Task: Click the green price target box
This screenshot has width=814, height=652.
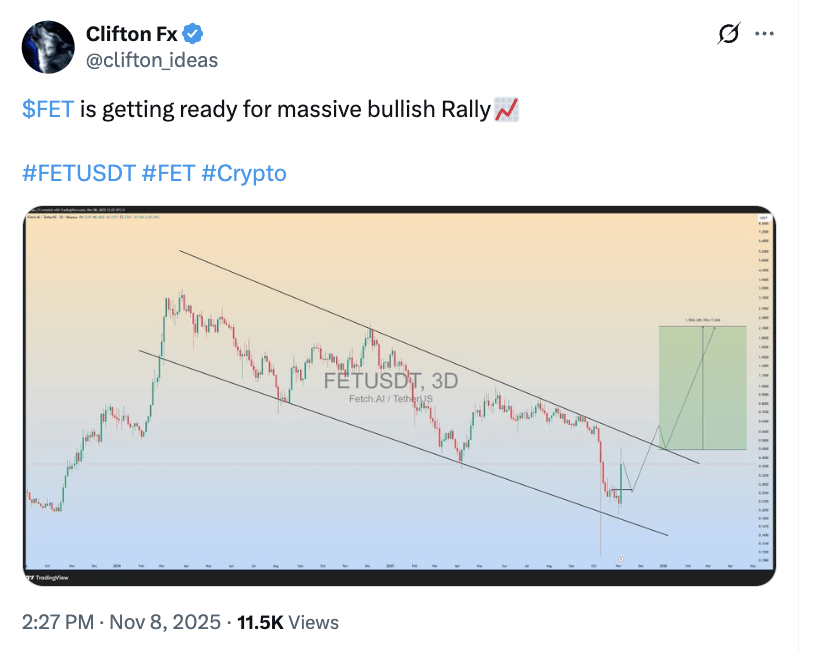Action: 702,387
